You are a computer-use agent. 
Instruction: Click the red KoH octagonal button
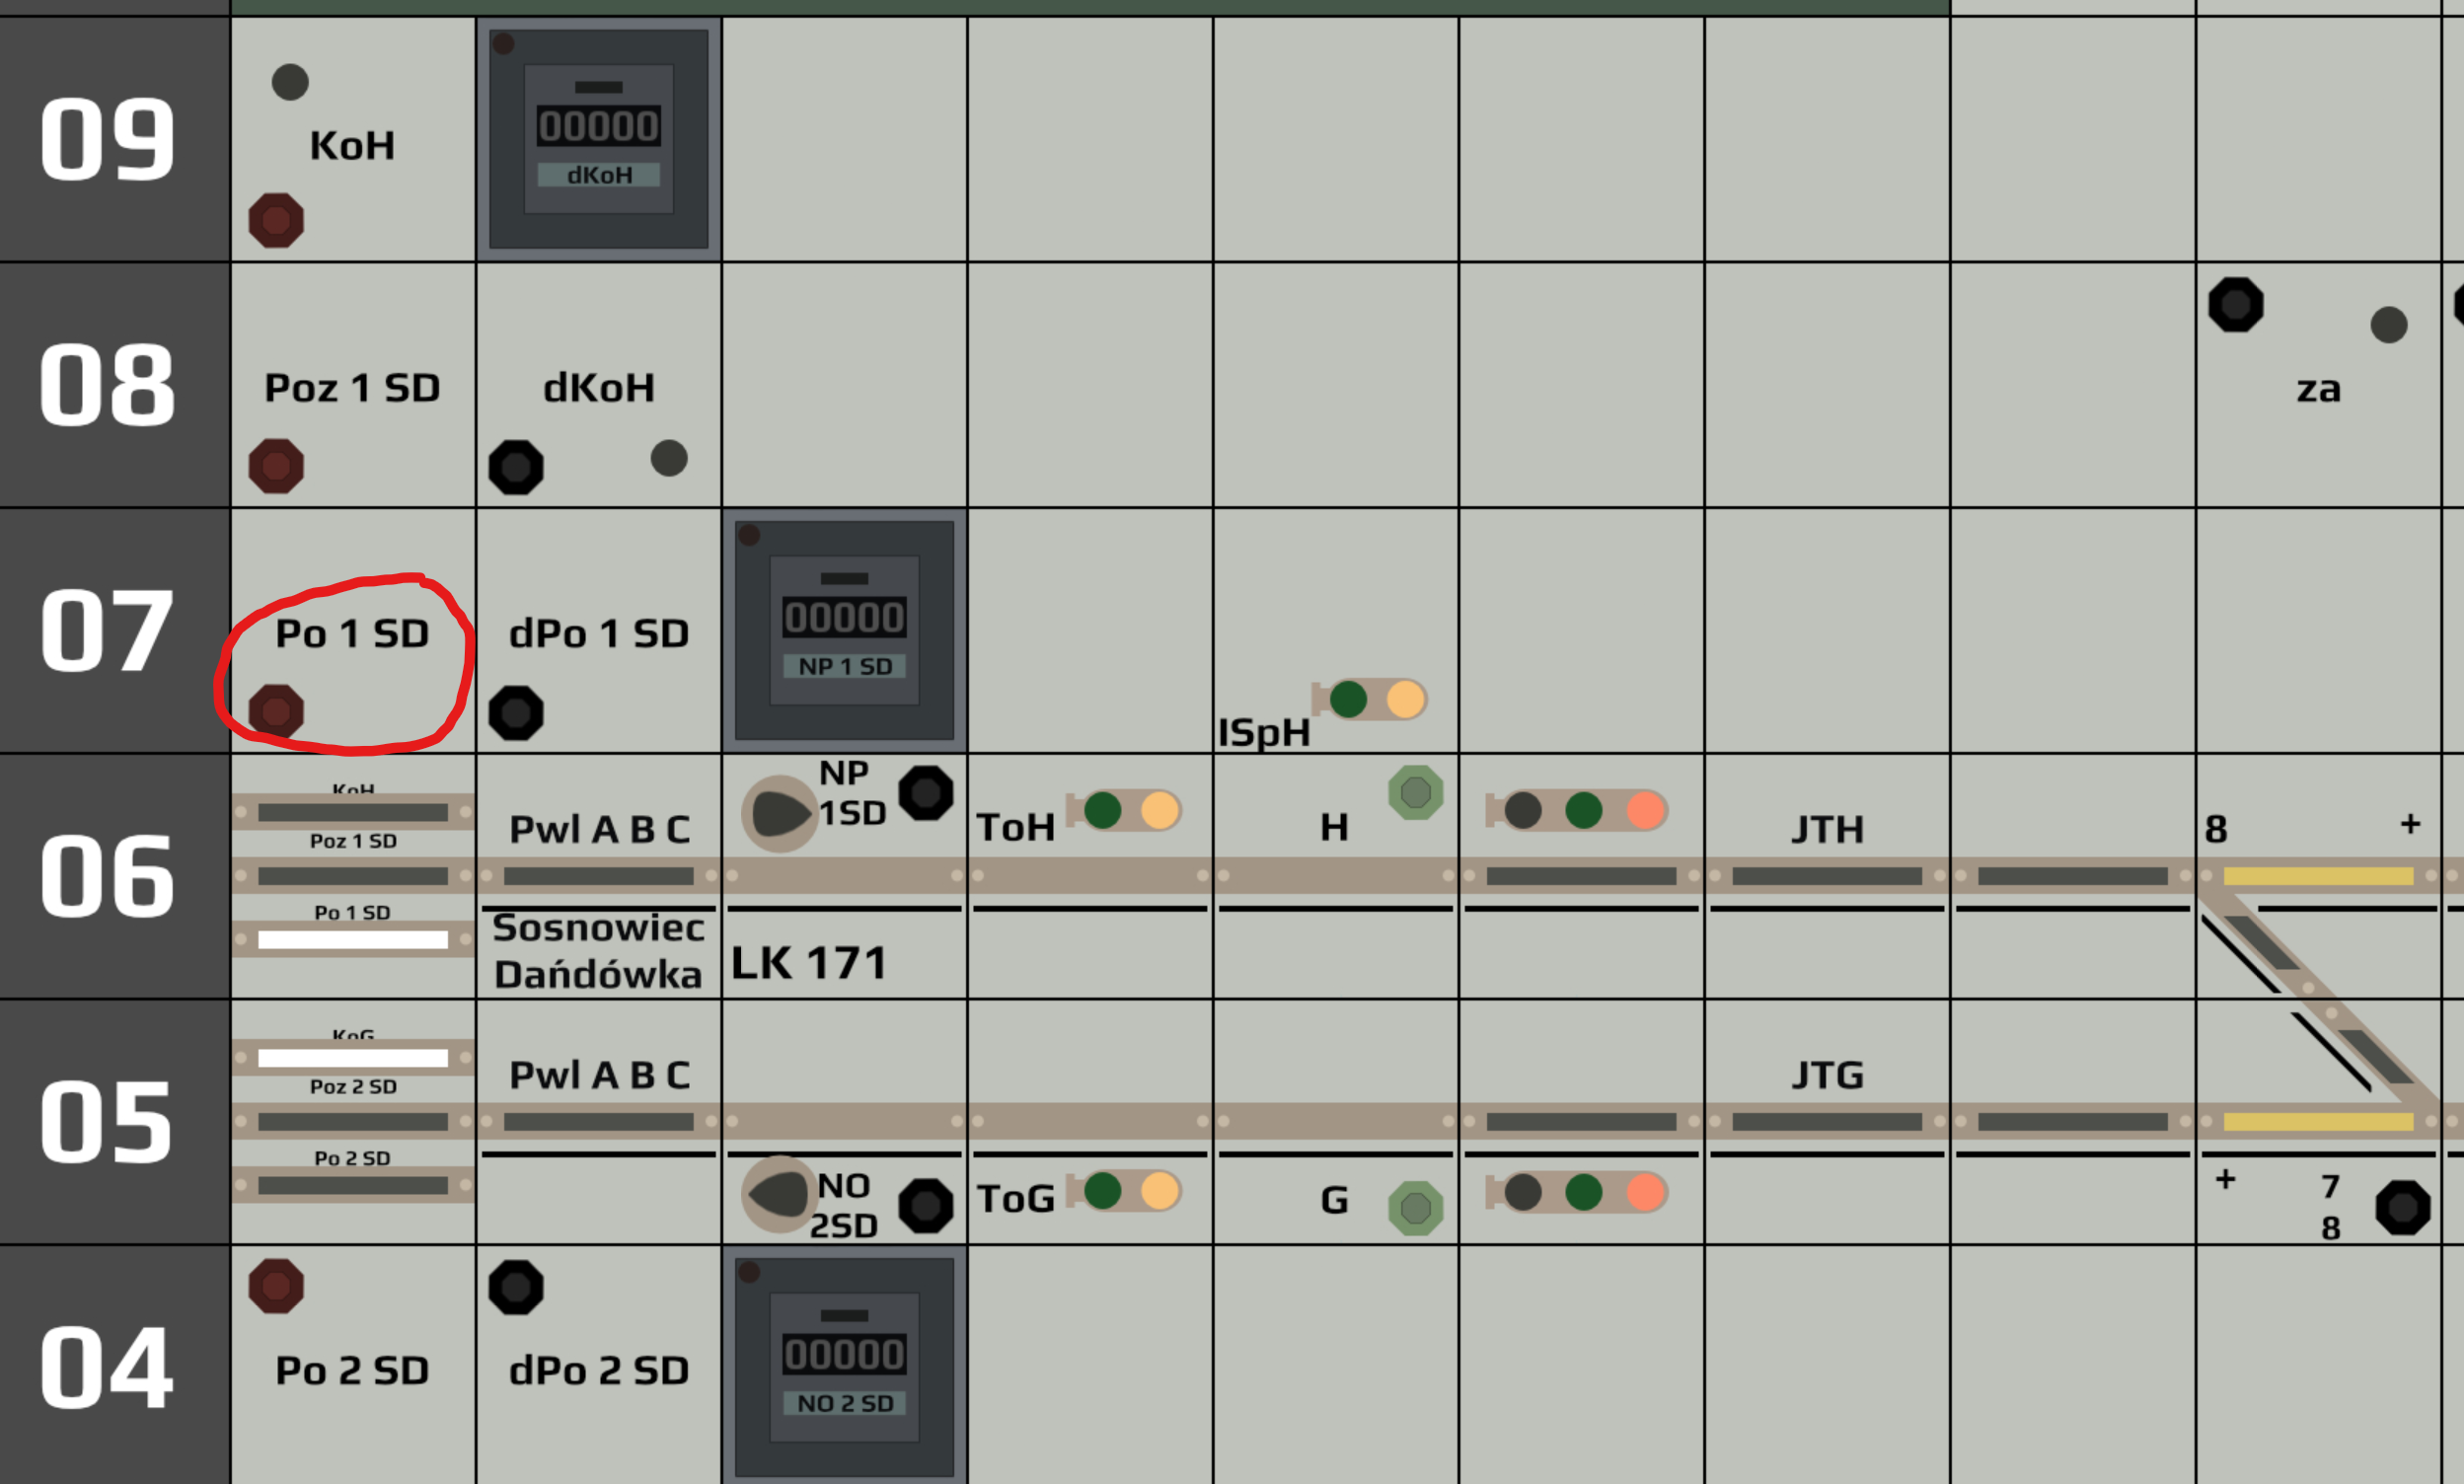(x=276, y=220)
